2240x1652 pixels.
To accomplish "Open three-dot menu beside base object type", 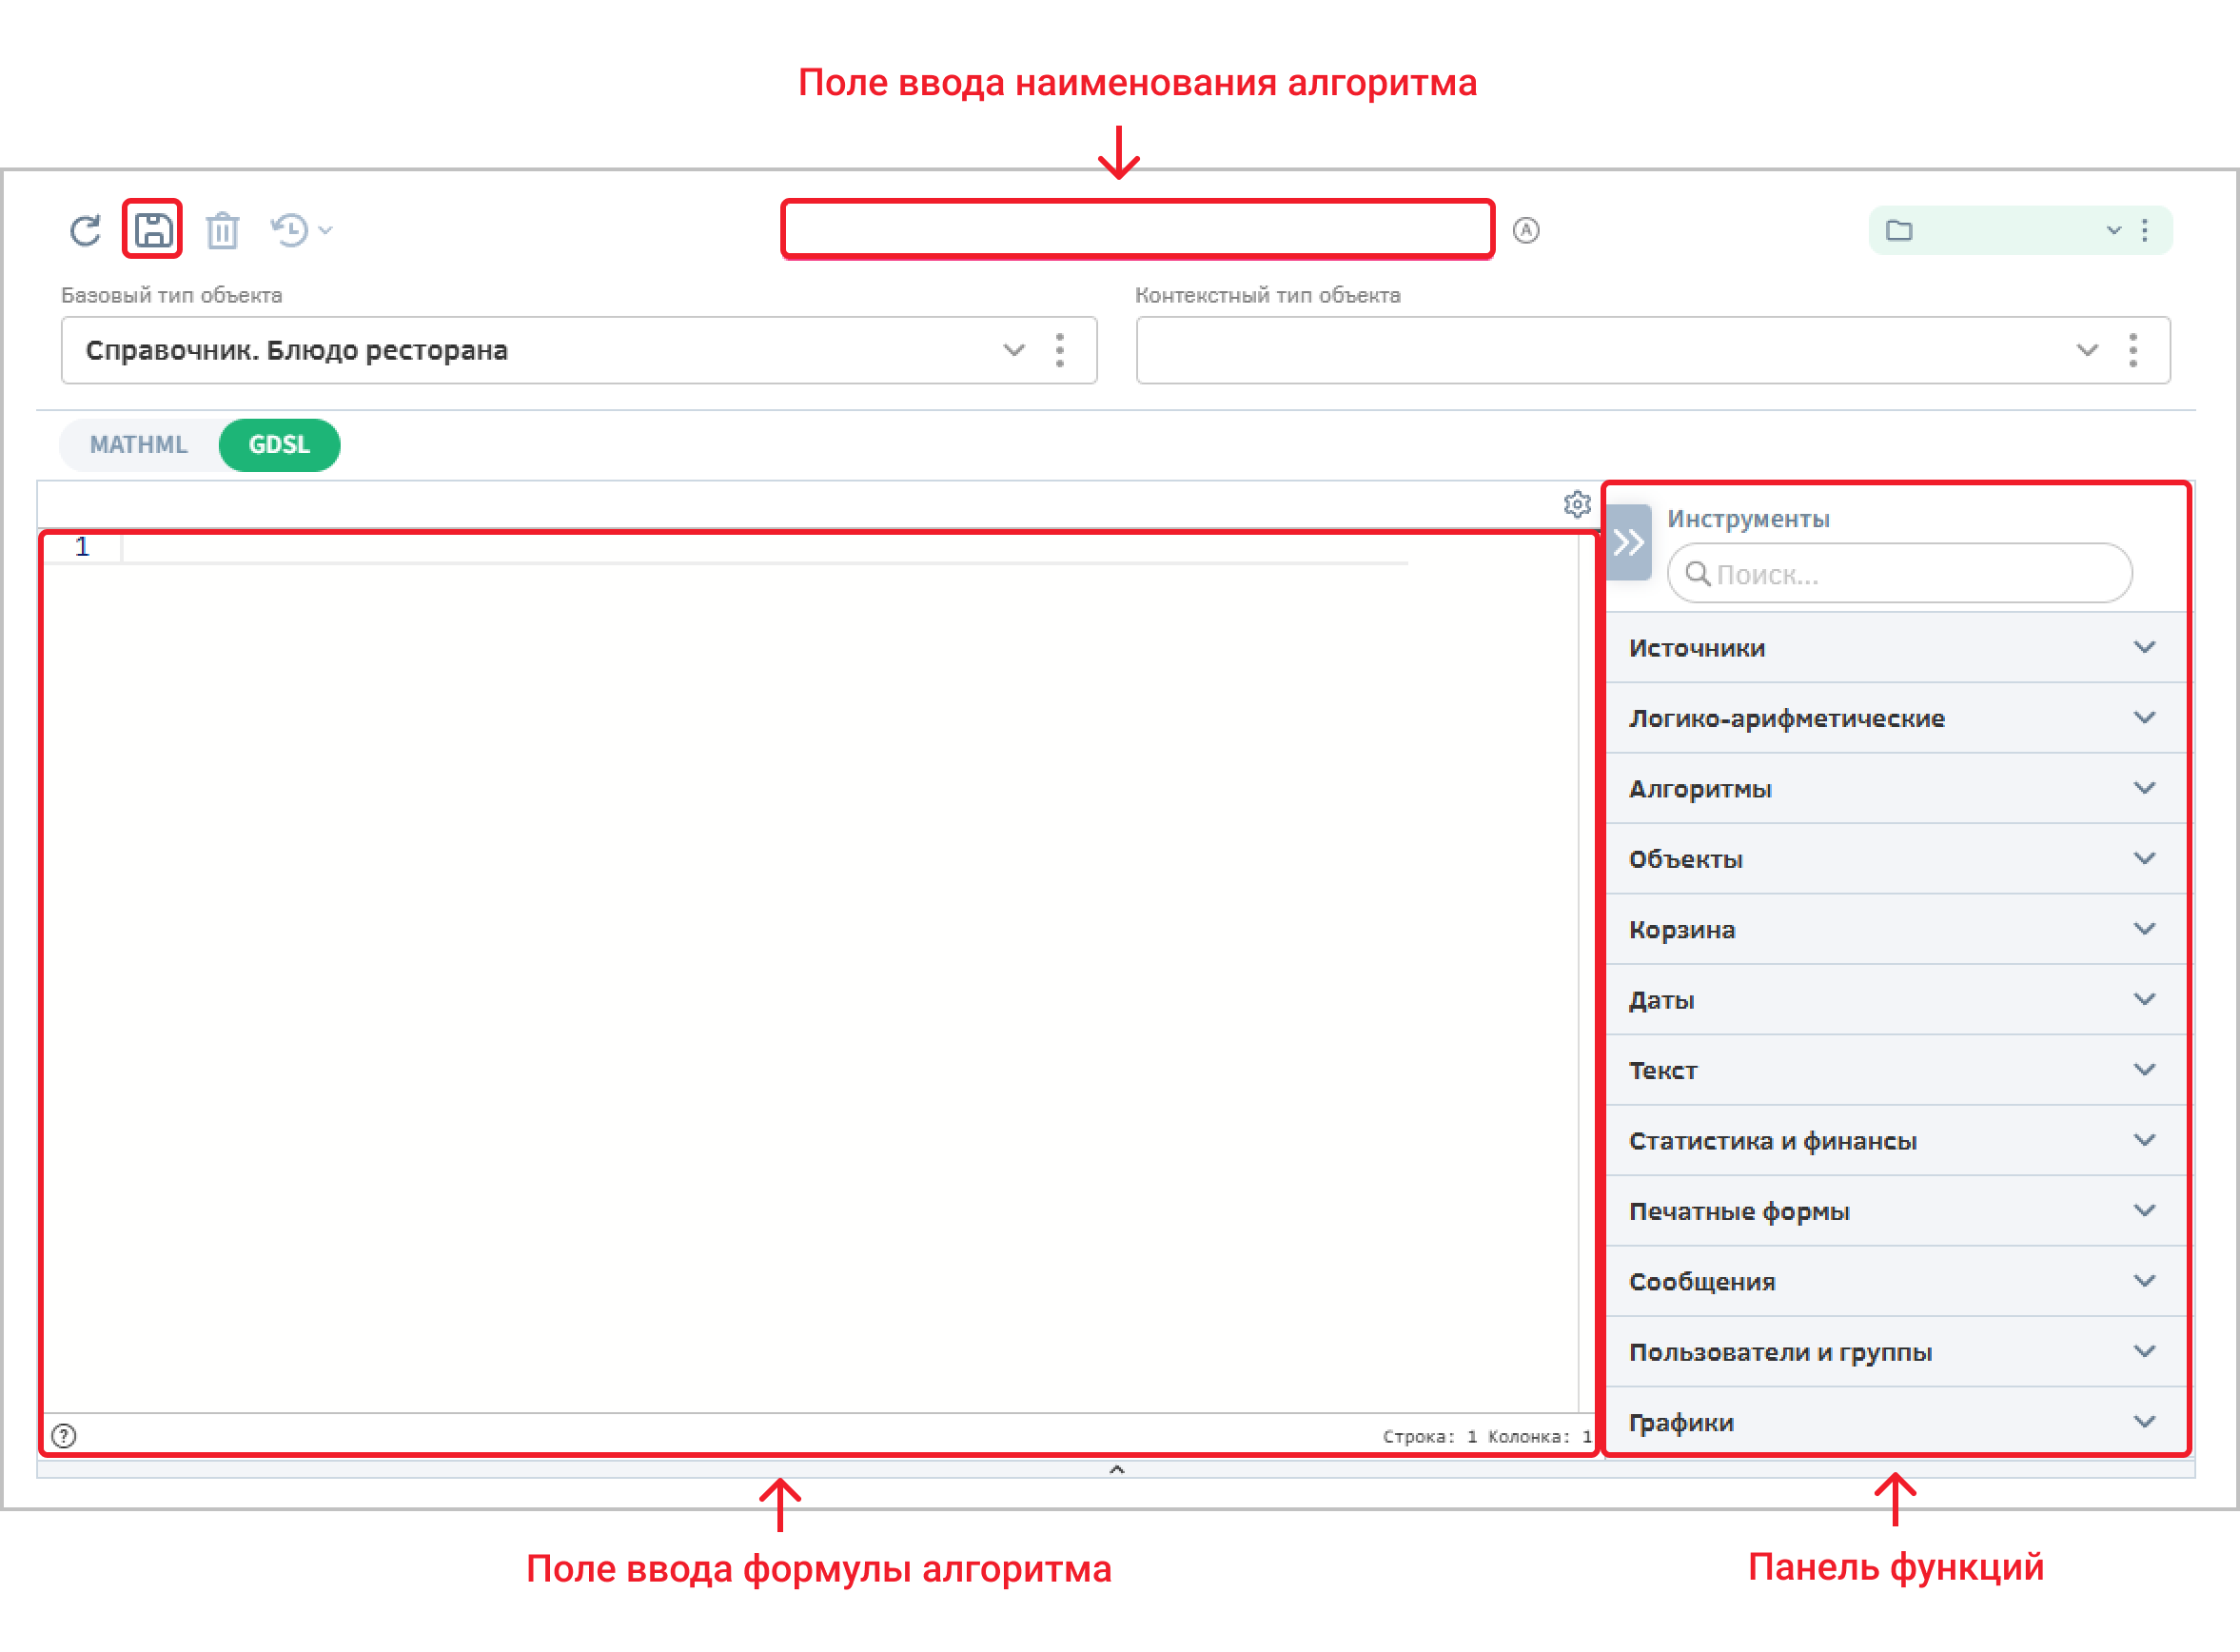I will [1060, 350].
